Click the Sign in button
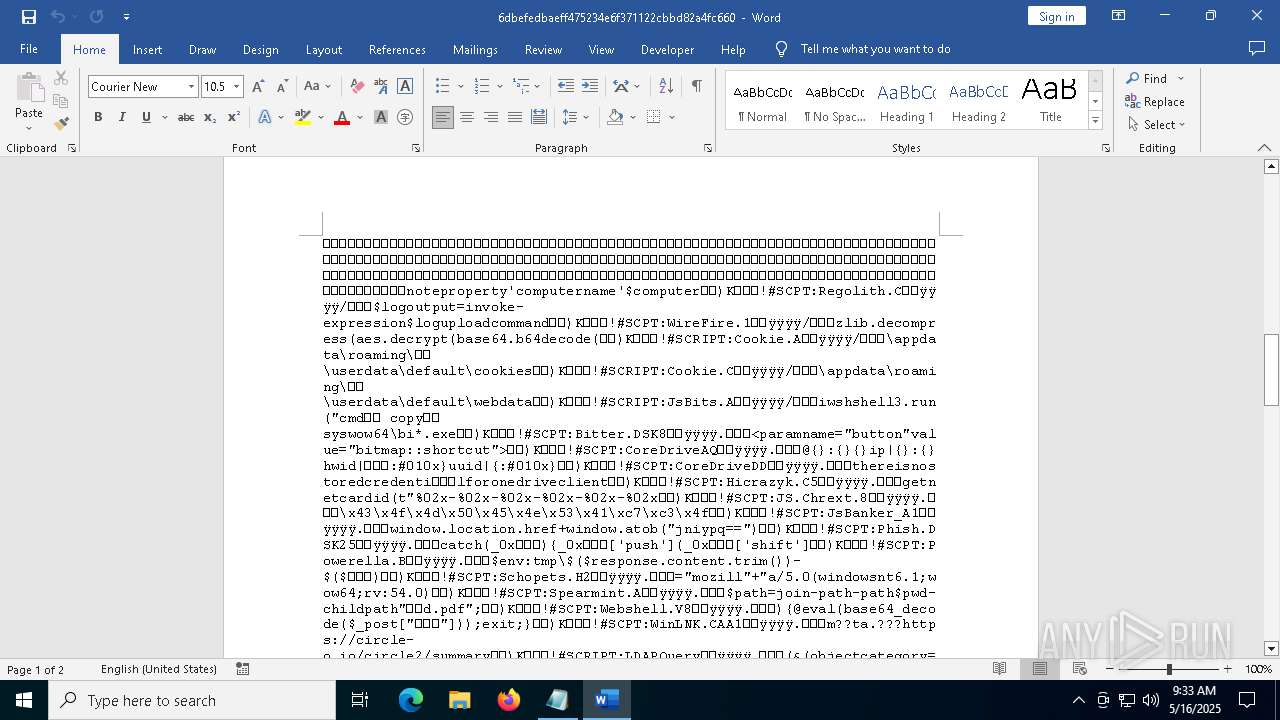 pyautogui.click(x=1056, y=16)
